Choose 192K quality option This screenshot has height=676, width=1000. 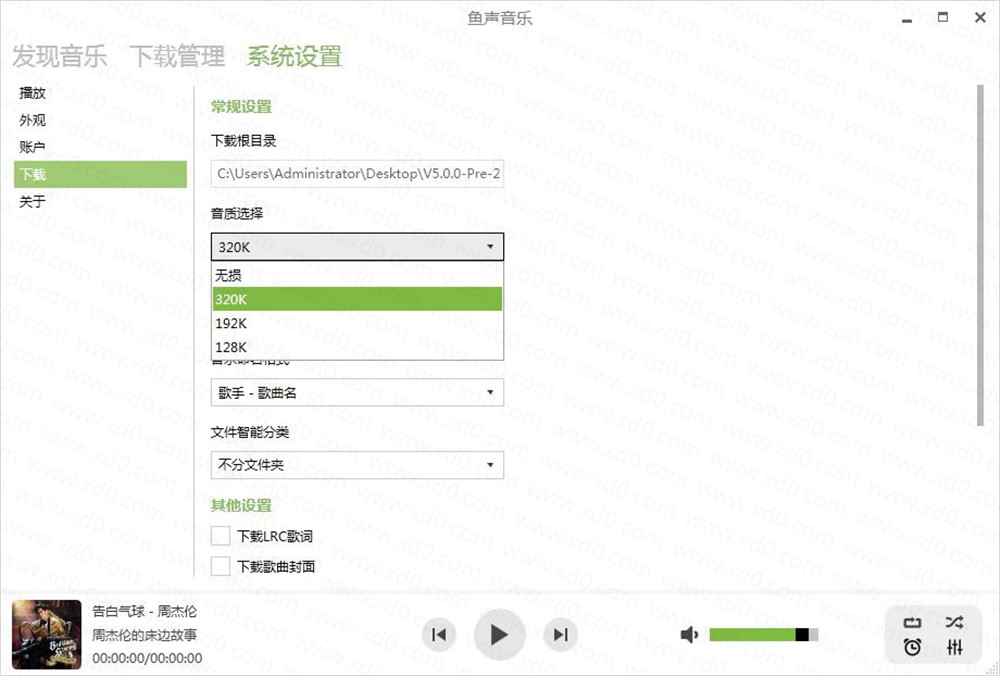point(357,323)
